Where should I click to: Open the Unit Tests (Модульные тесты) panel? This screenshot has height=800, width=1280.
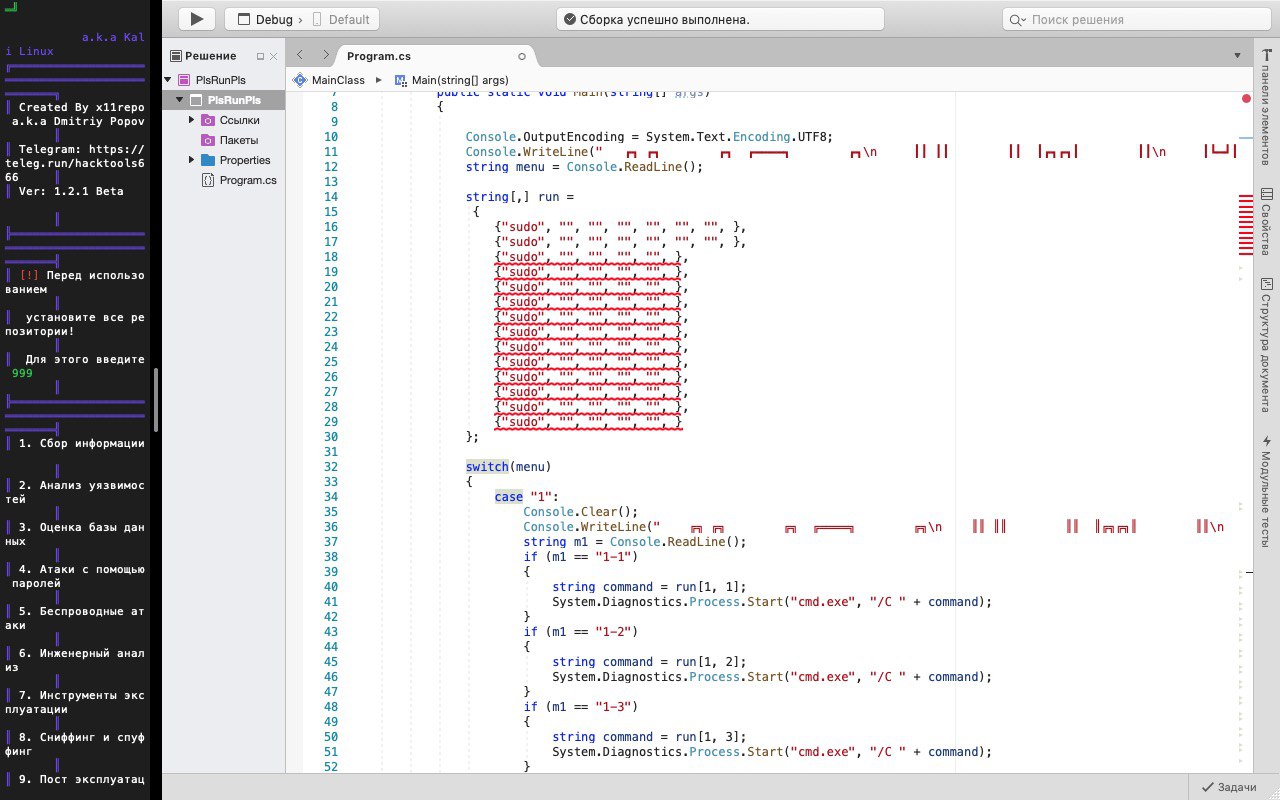coord(1267,490)
